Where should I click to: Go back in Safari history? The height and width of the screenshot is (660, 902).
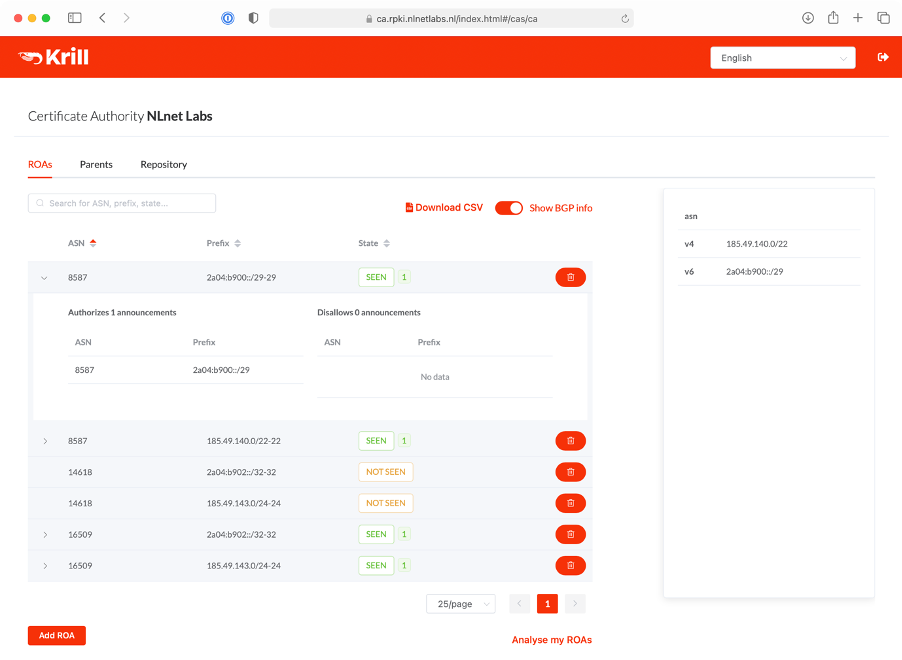pos(102,18)
